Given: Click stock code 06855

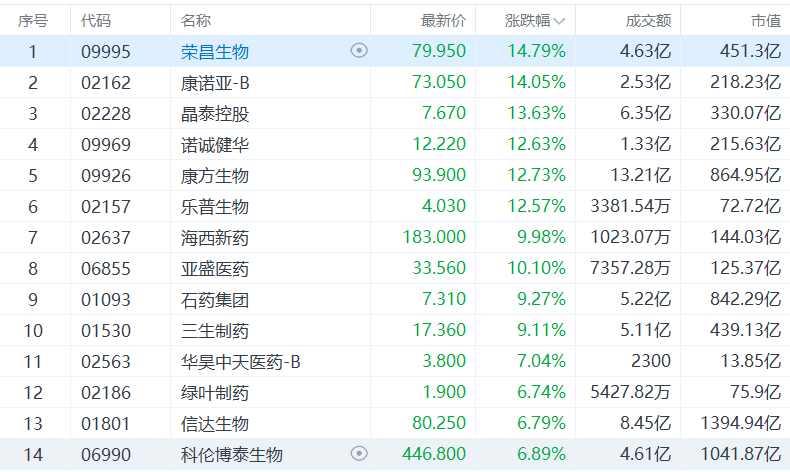Looking at the screenshot, I should click(106, 269).
